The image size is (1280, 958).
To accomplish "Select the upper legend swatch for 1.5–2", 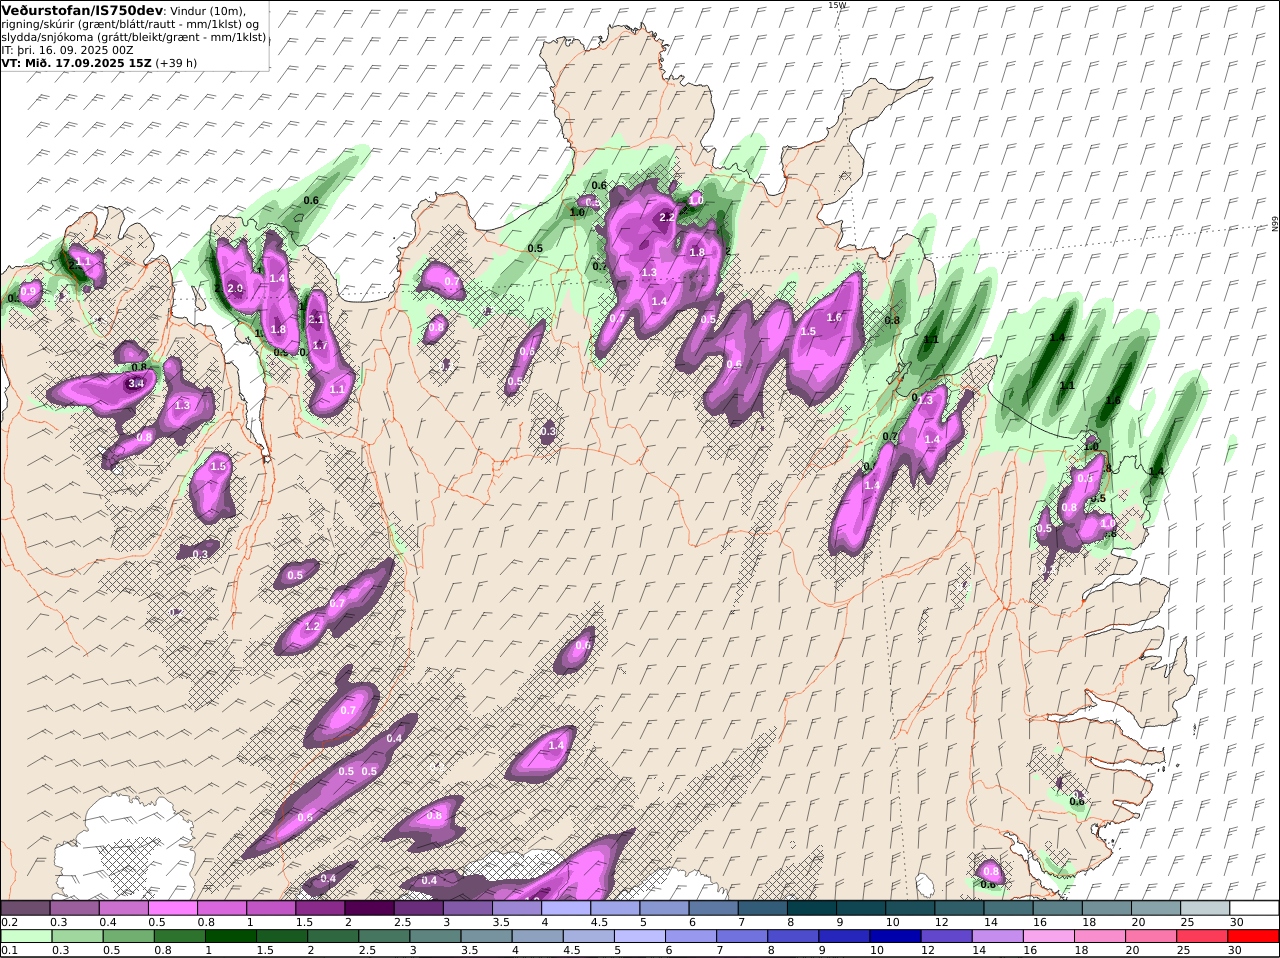I will click(x=320, y=908).
